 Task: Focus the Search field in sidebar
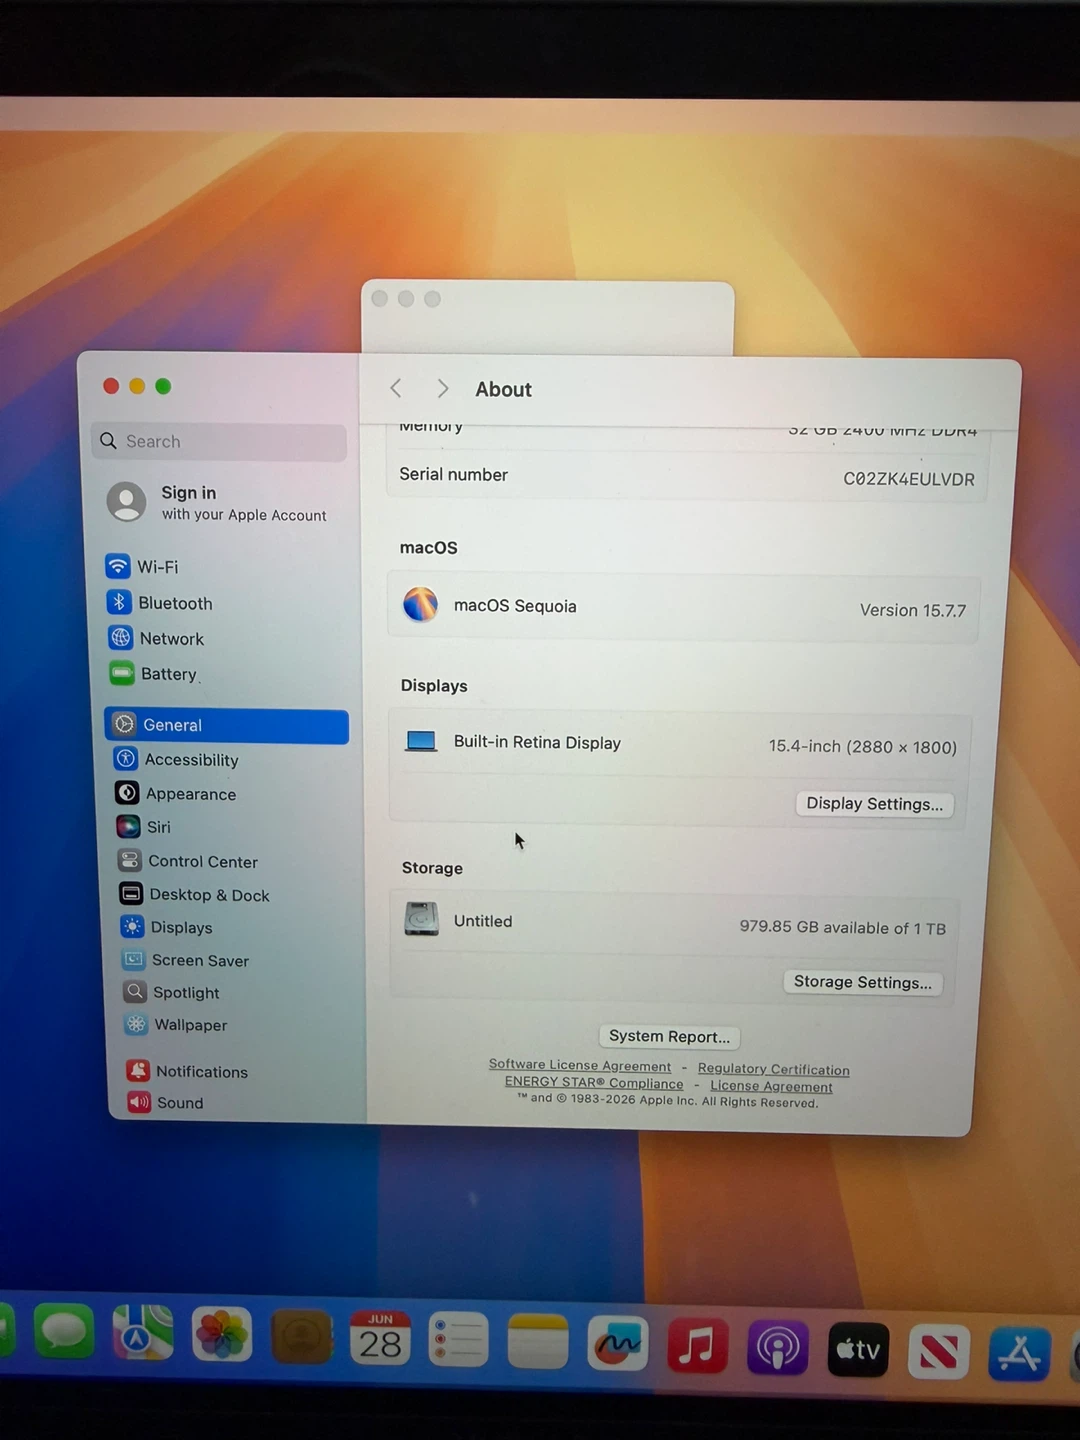pos(219,441)
